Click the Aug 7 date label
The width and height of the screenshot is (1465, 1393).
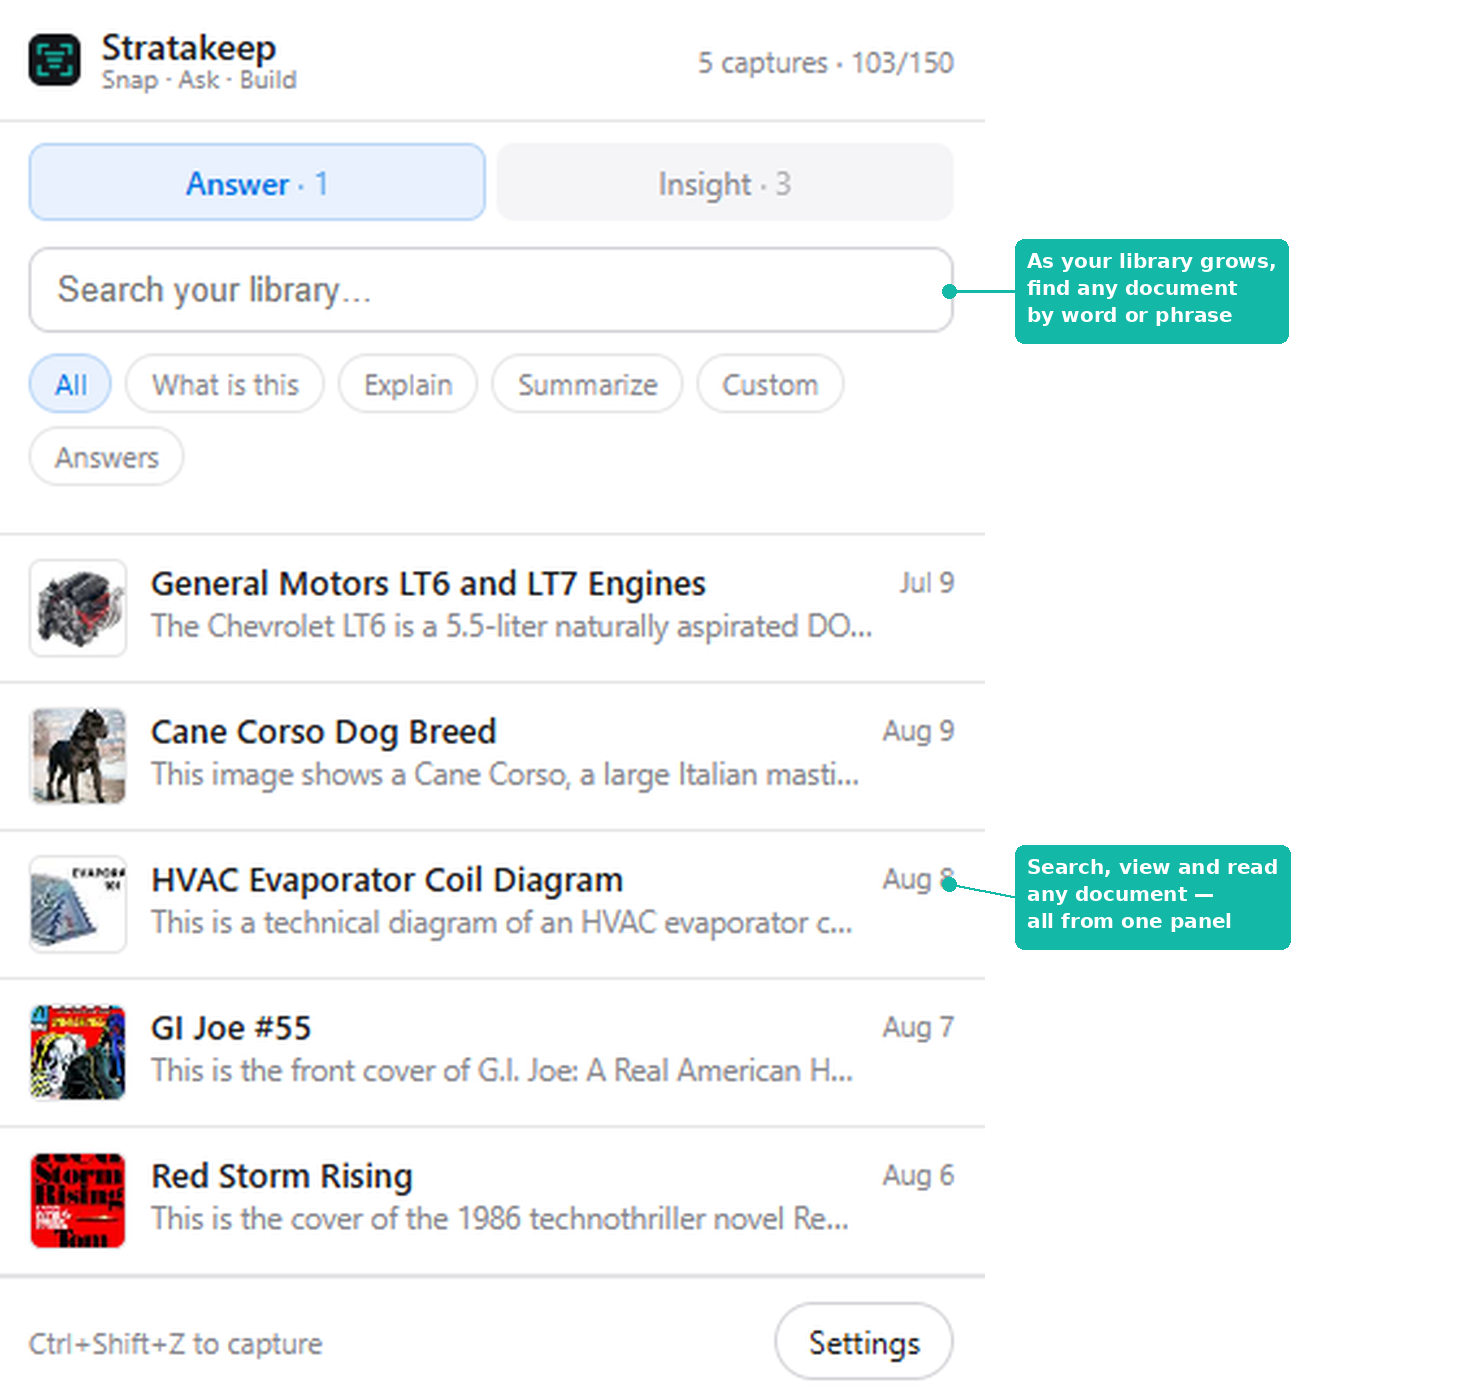tap(918, 1027)
